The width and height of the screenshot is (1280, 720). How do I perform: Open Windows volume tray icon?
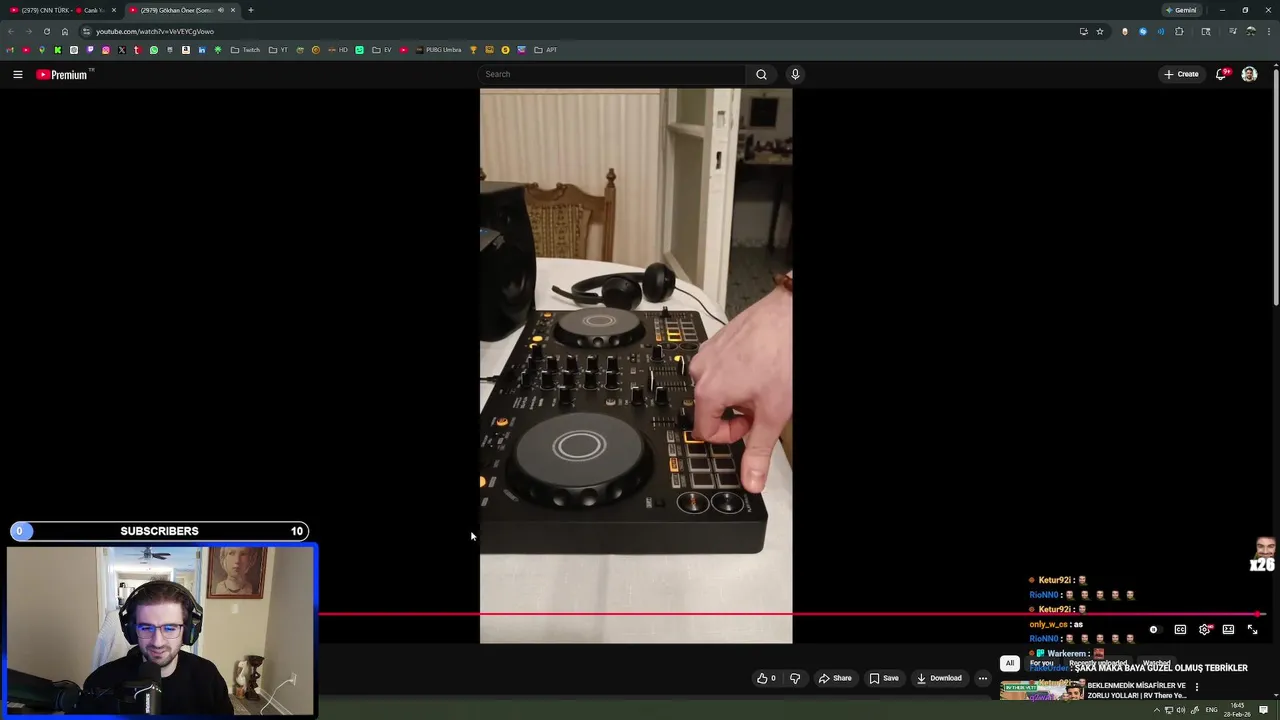click(1181, 710)
